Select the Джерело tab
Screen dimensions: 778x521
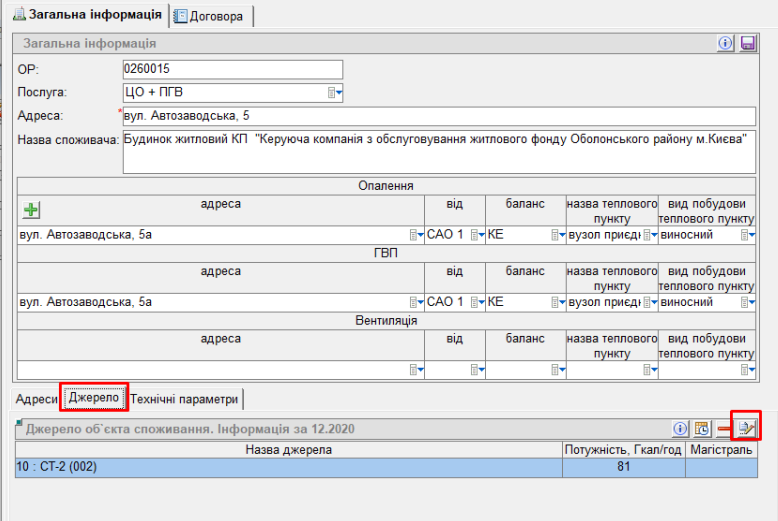pyautogui.click(x=94, y=399)
